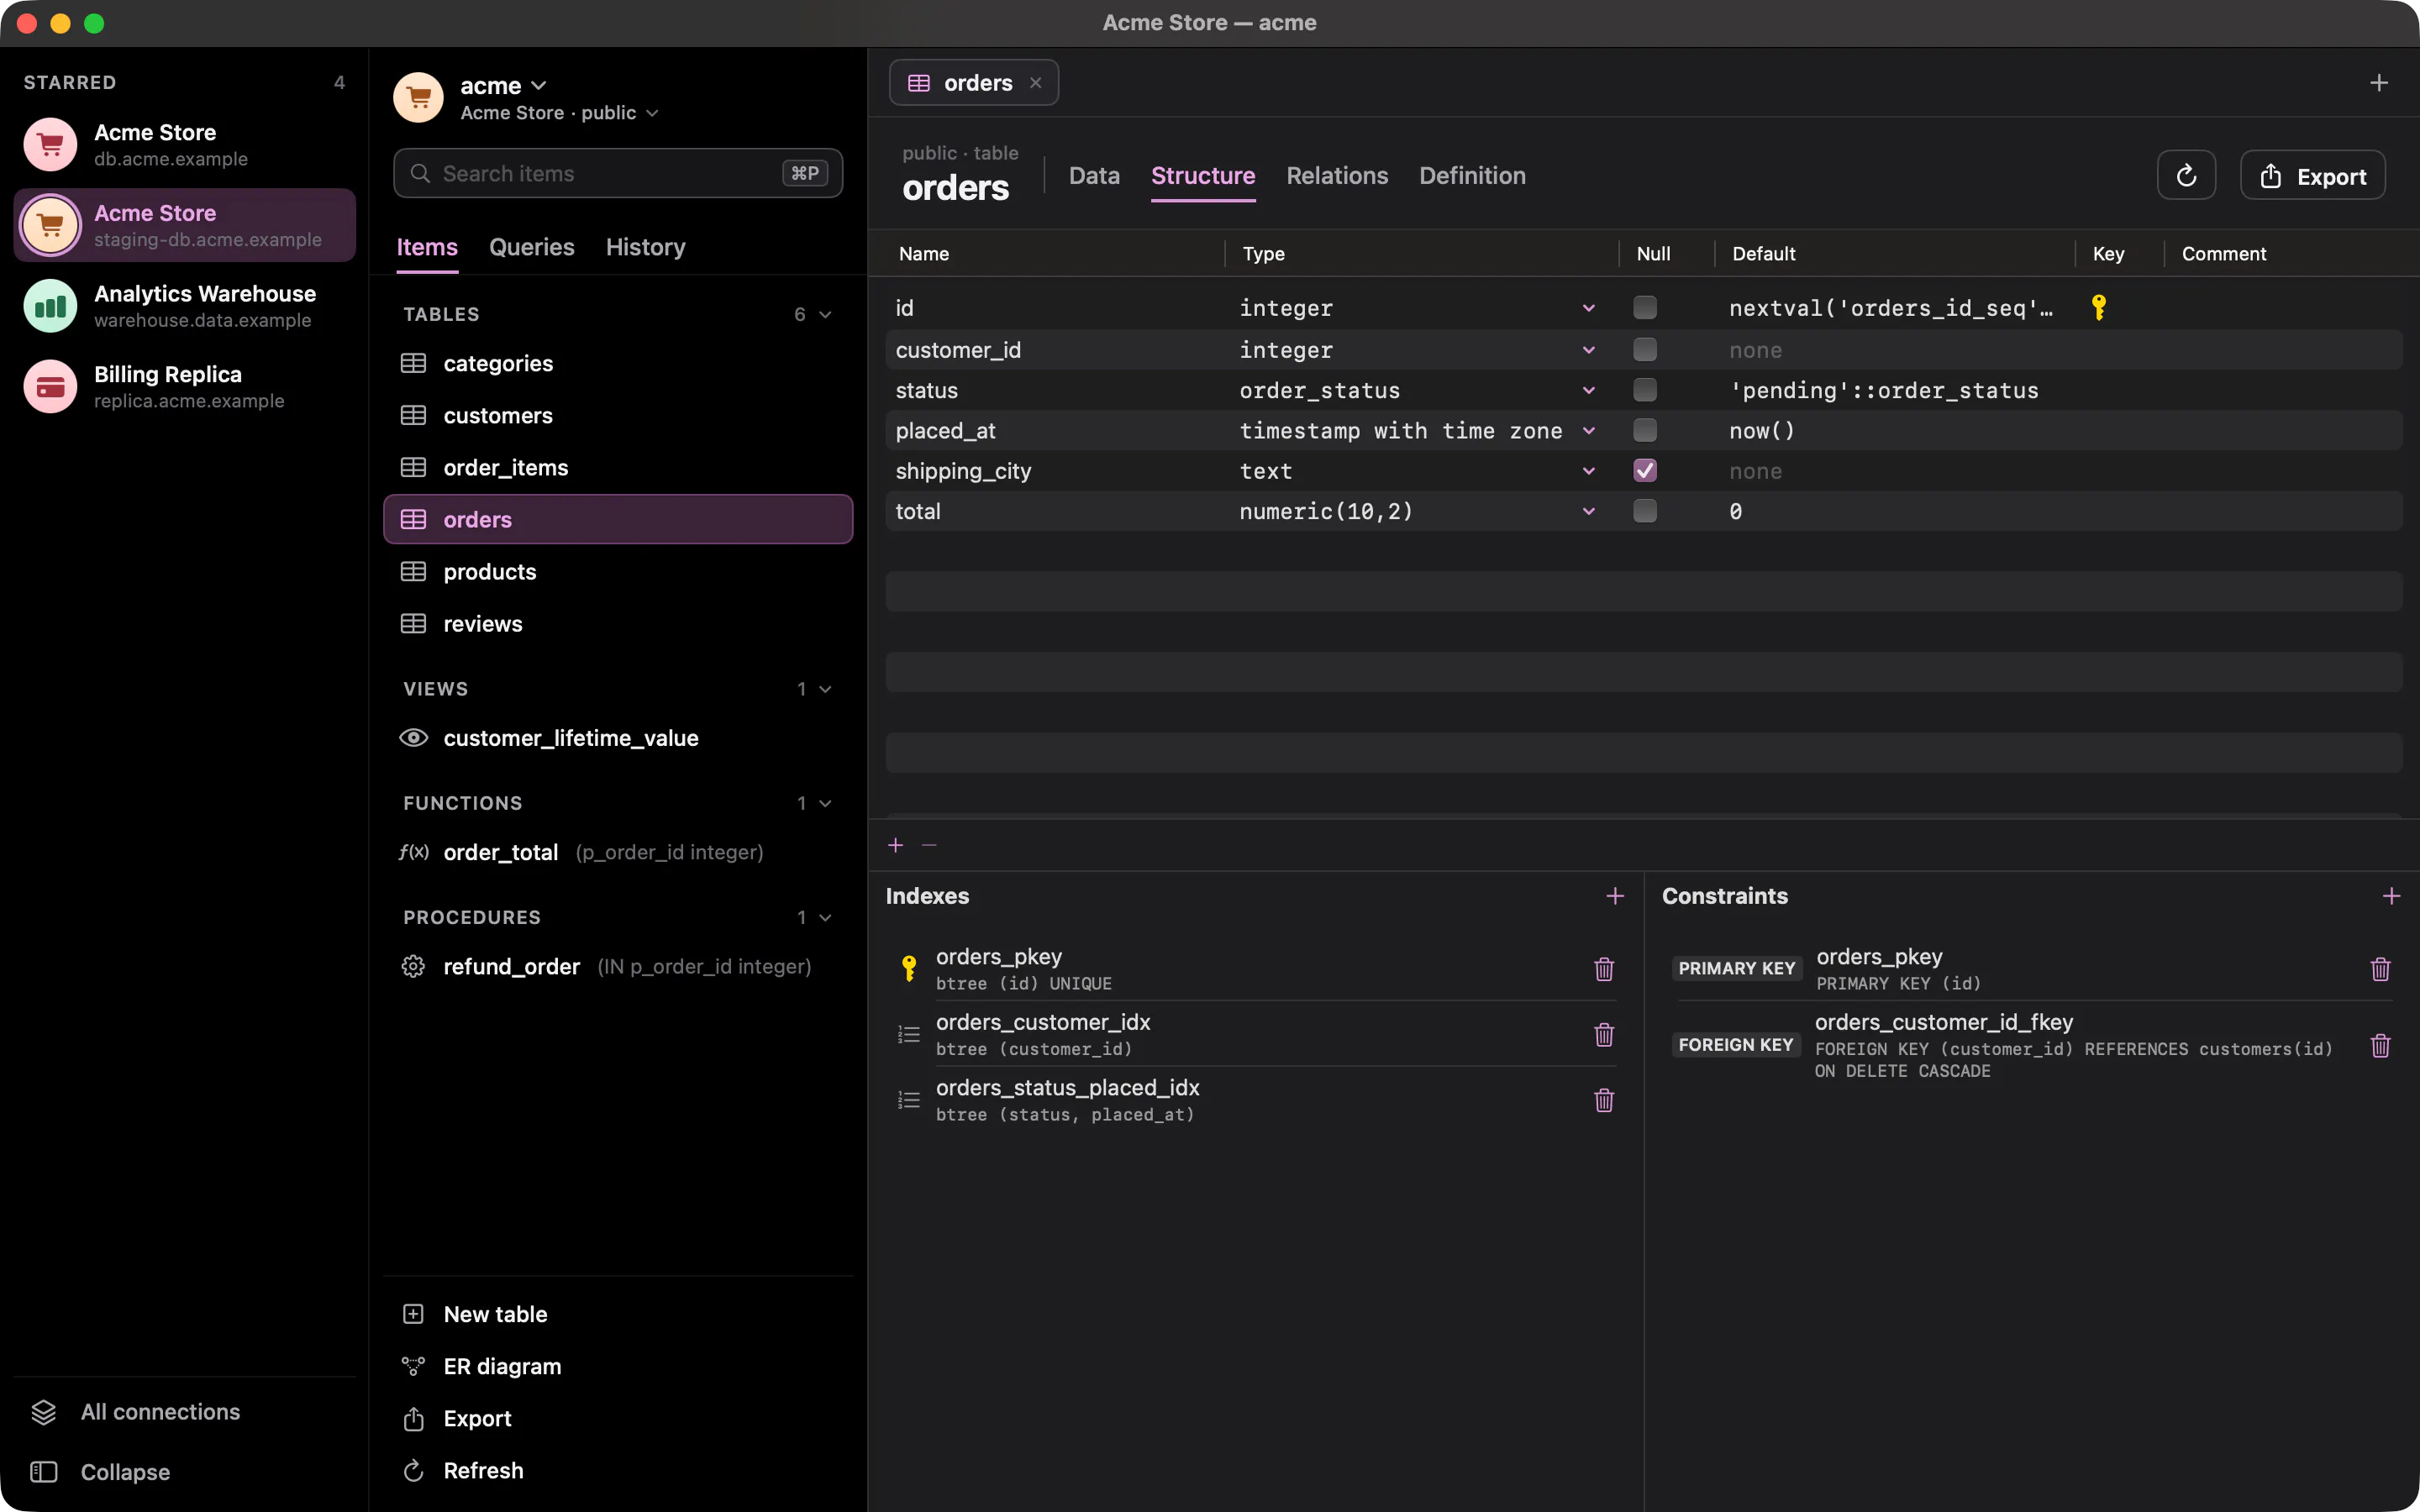Viewport: 2420px width, 1512px height.
Task: Open the Analytics Warehouse connection icon
Action: [50, 306]
